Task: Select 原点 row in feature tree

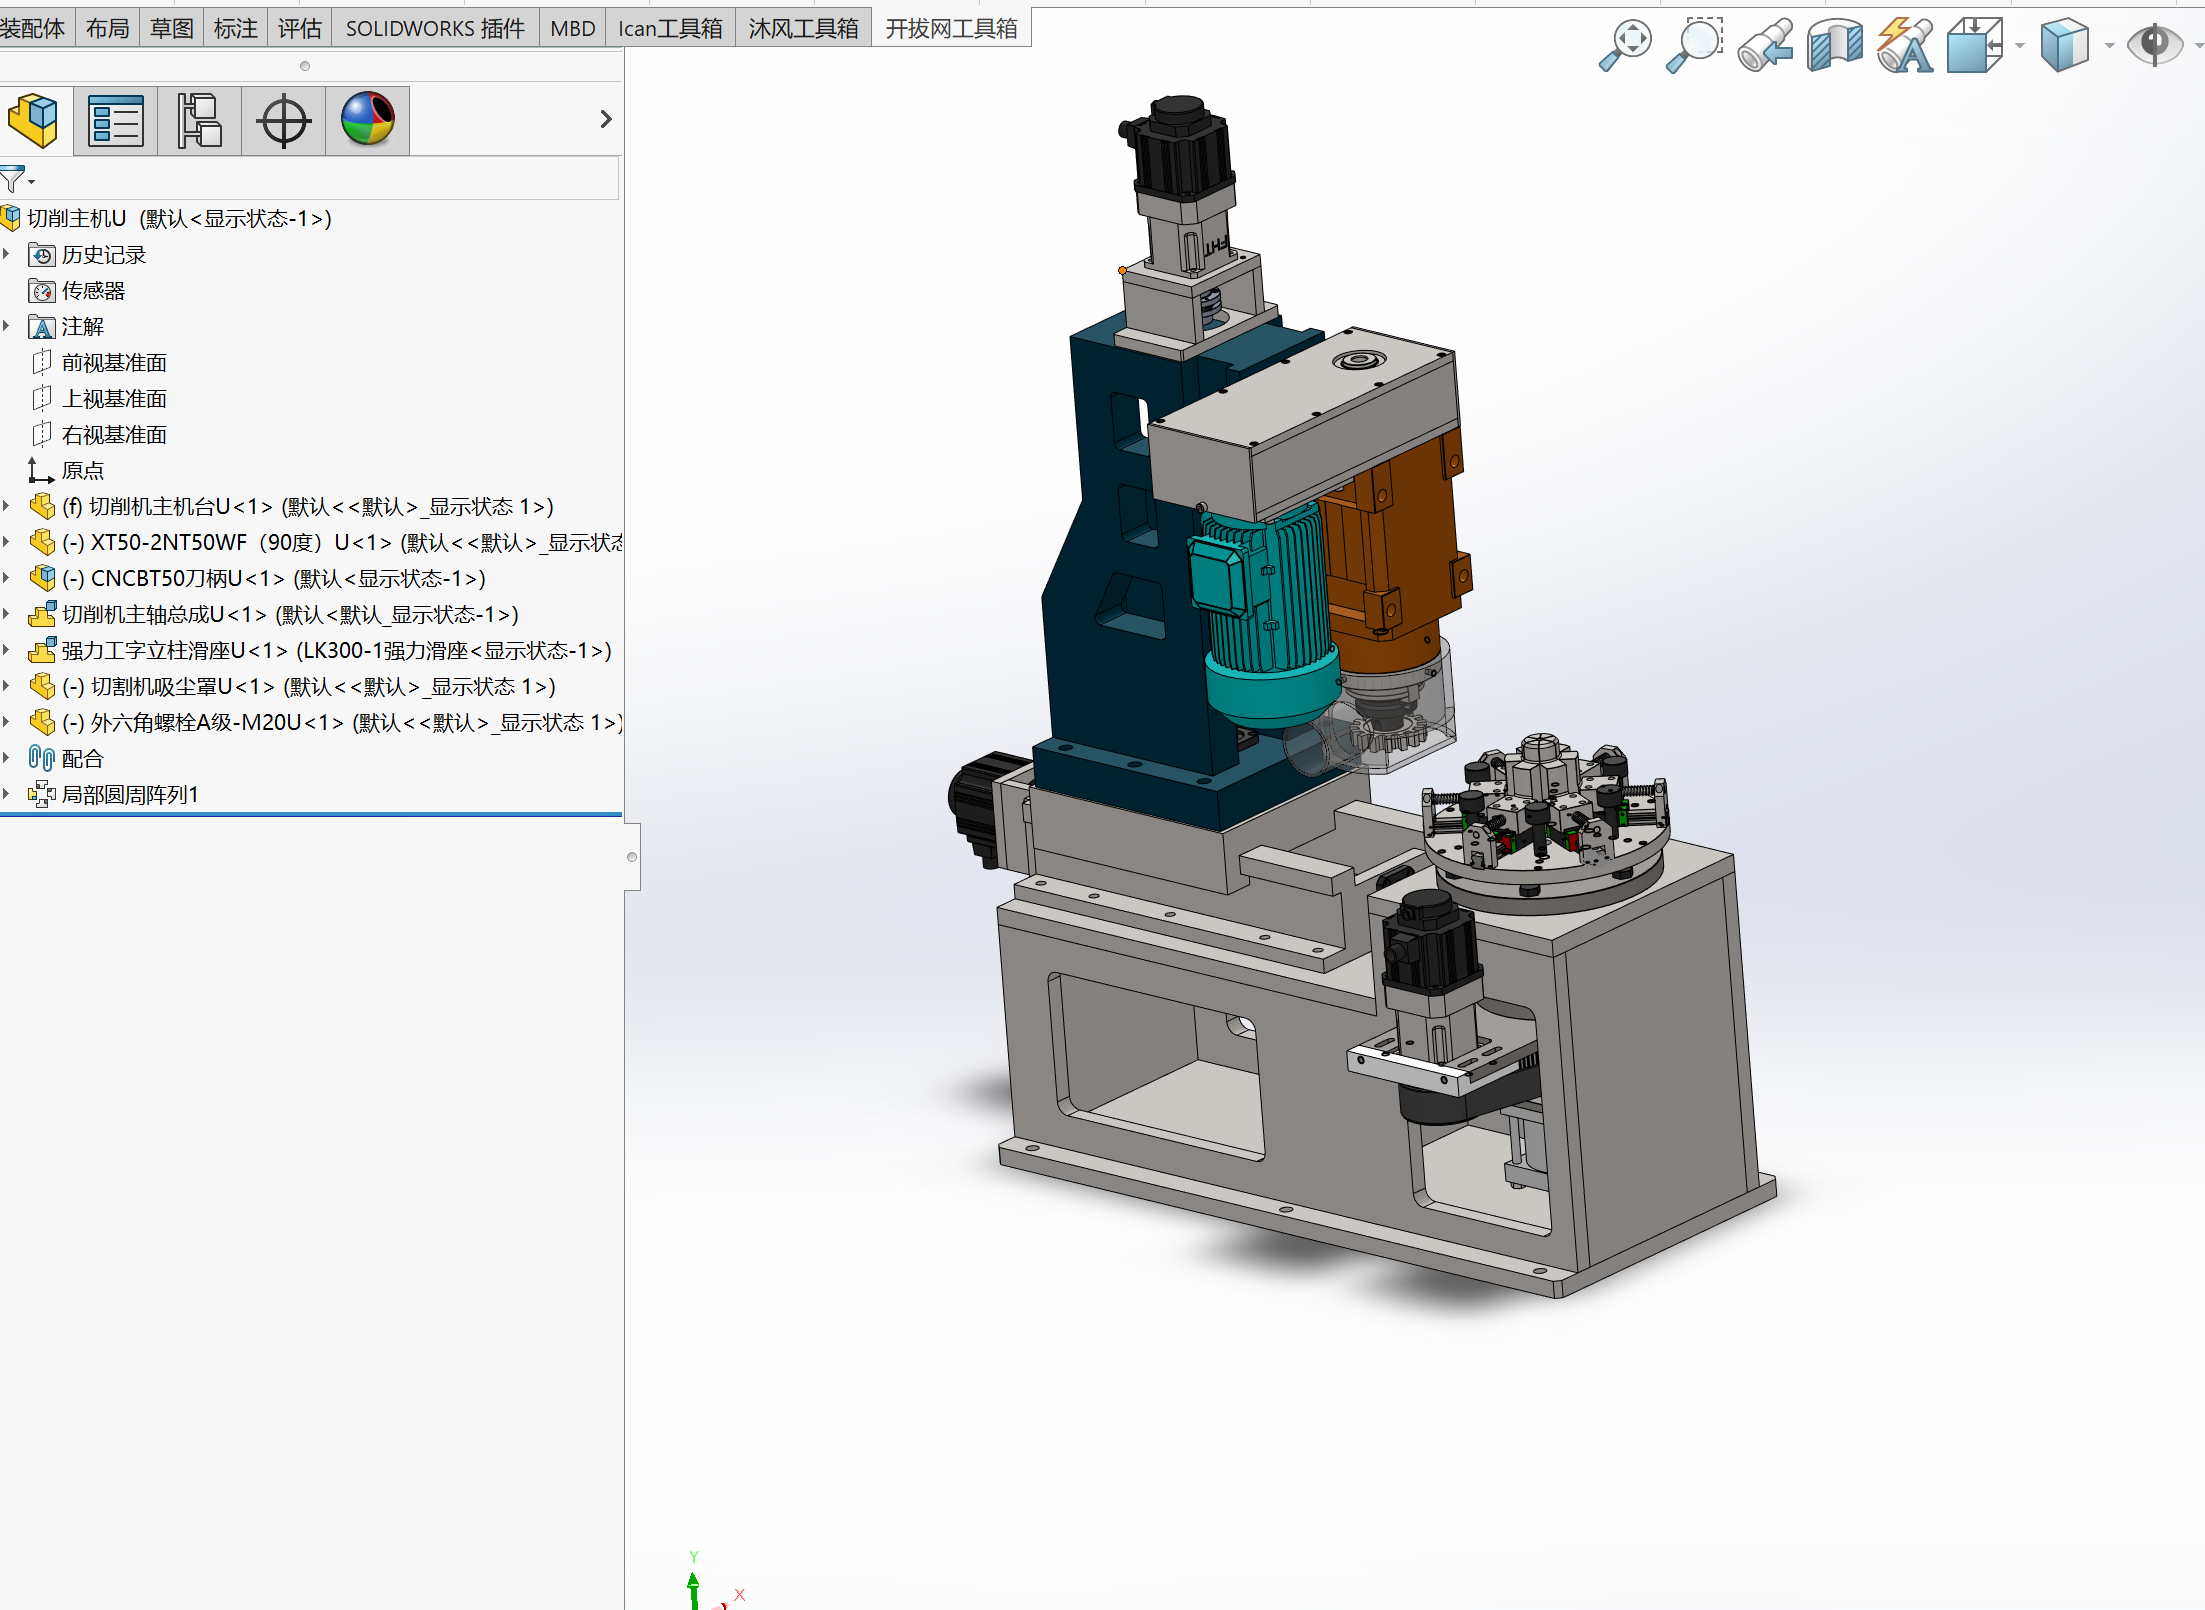Action: [82, 471]
